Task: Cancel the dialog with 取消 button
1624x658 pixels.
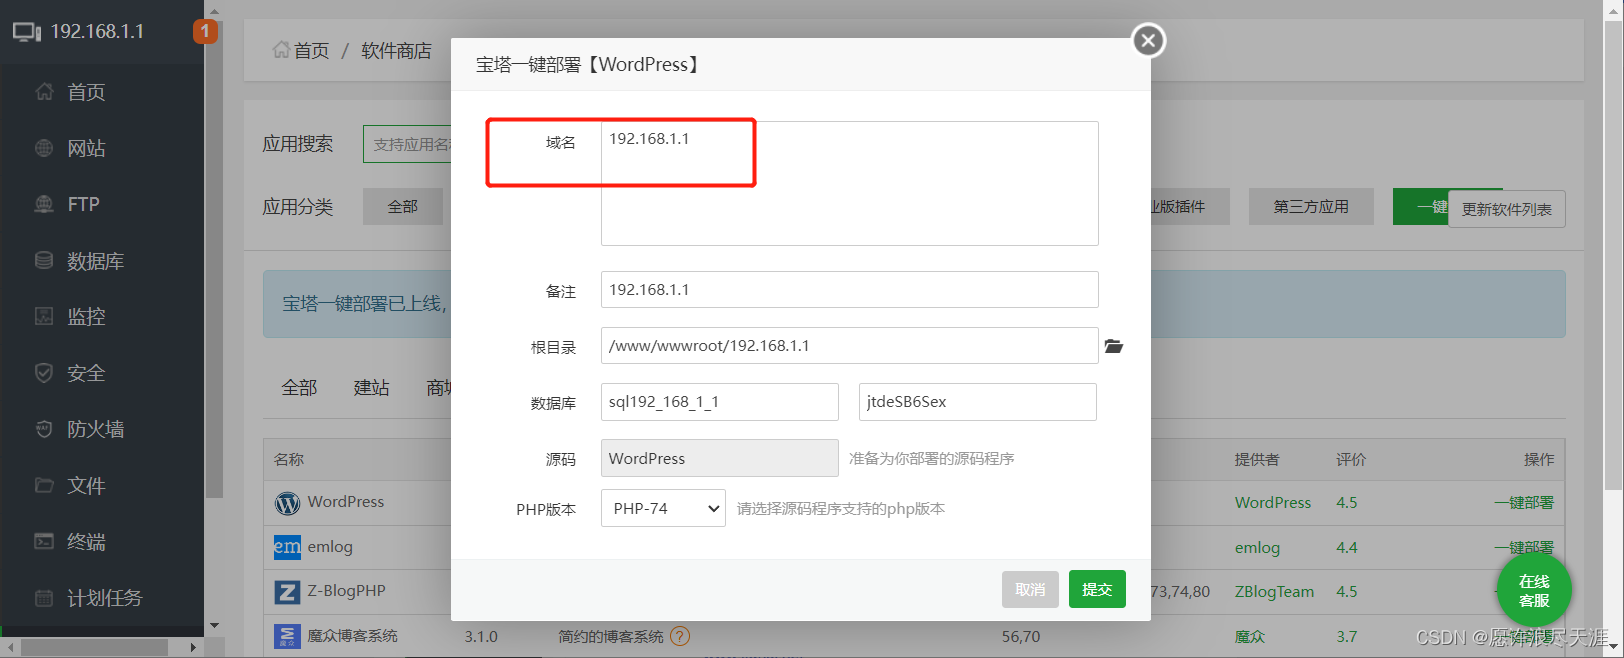Action: coord(1030,589)
